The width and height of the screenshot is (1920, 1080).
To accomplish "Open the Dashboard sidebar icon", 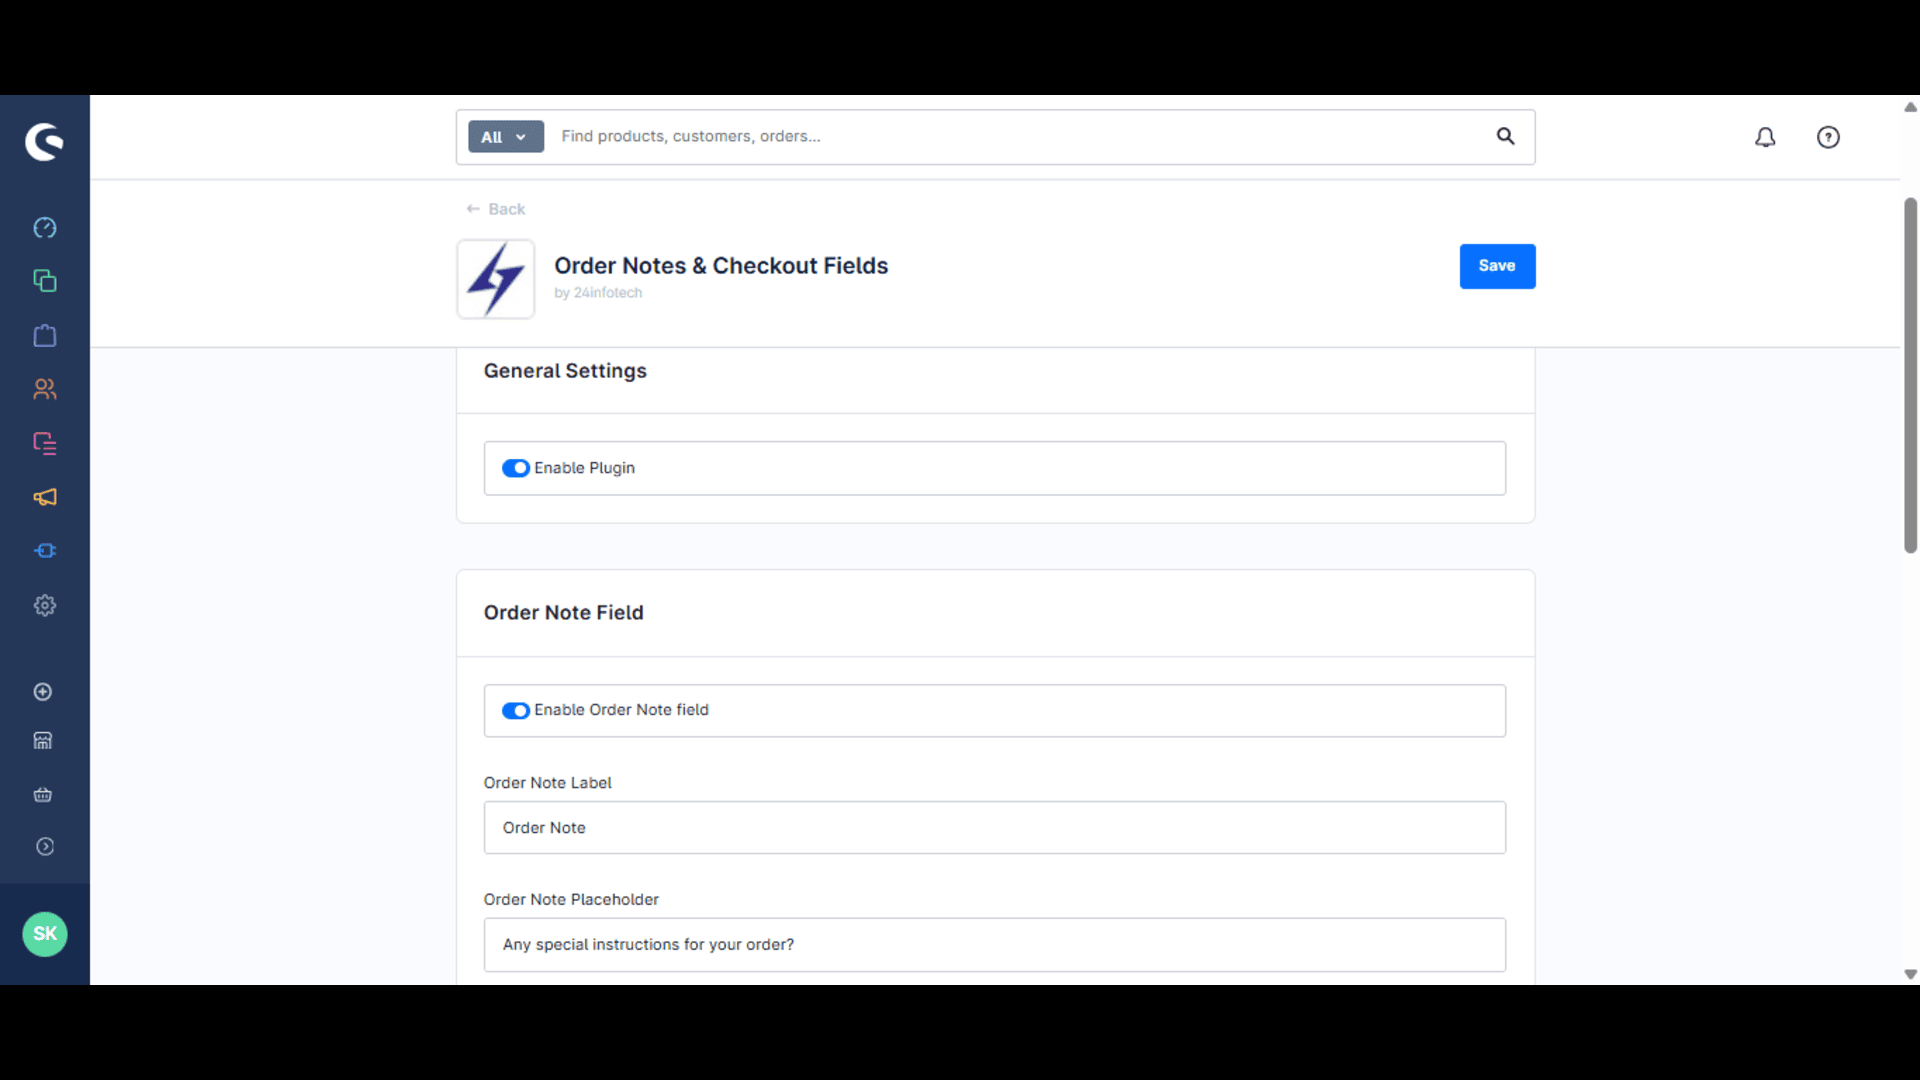I will (x=44, y=228).
